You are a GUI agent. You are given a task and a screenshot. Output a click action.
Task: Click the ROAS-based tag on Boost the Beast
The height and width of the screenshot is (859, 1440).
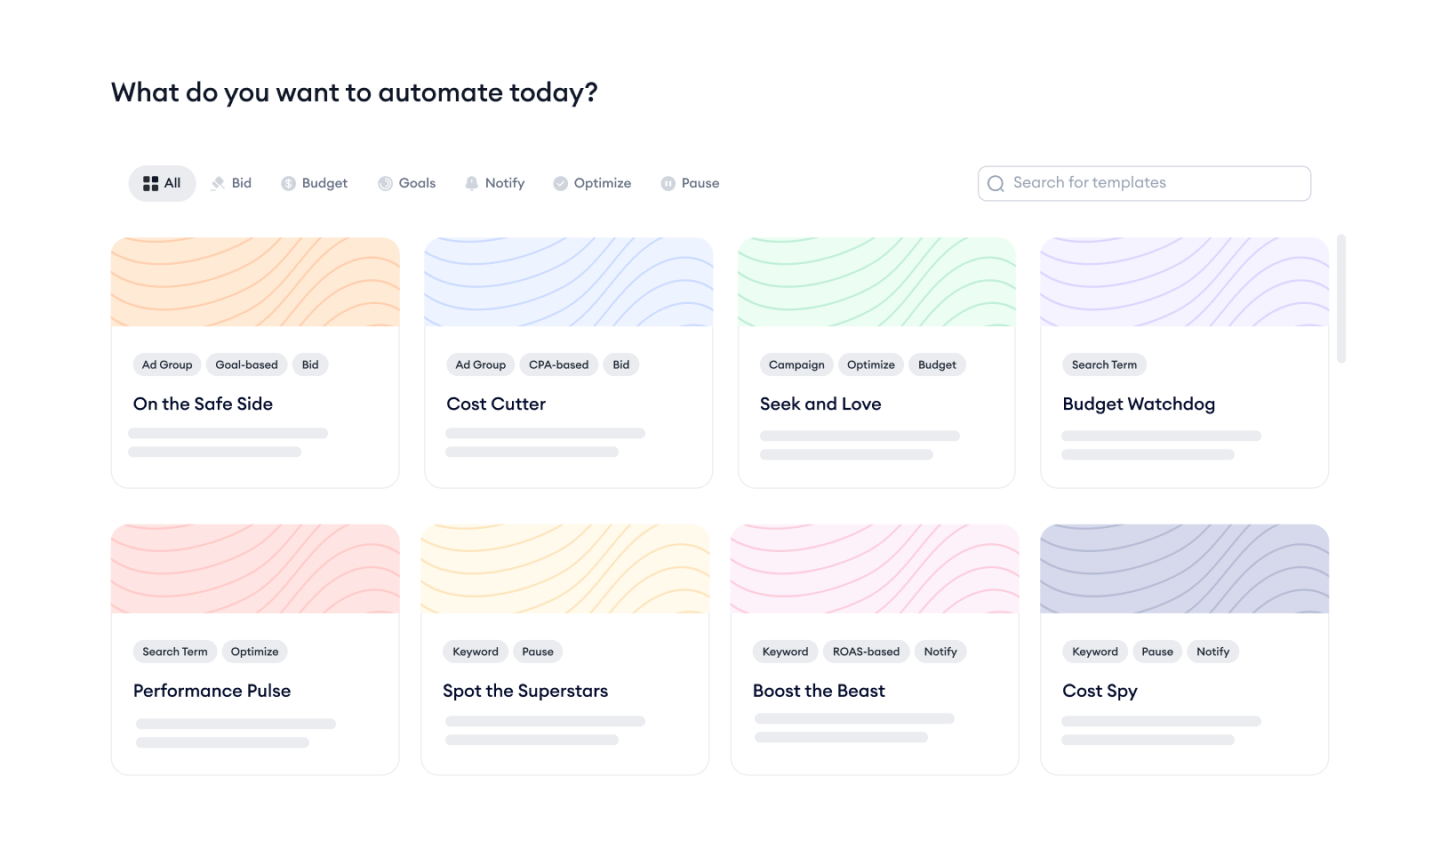tap(866, 651)
